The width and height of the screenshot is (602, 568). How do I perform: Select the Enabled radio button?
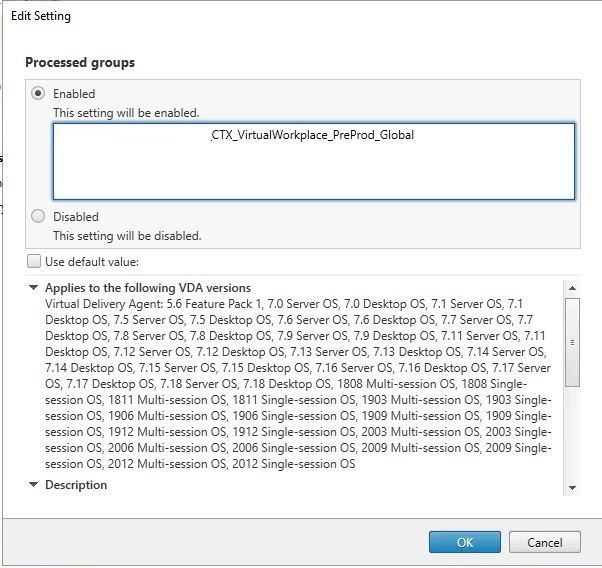coord(39,93)
